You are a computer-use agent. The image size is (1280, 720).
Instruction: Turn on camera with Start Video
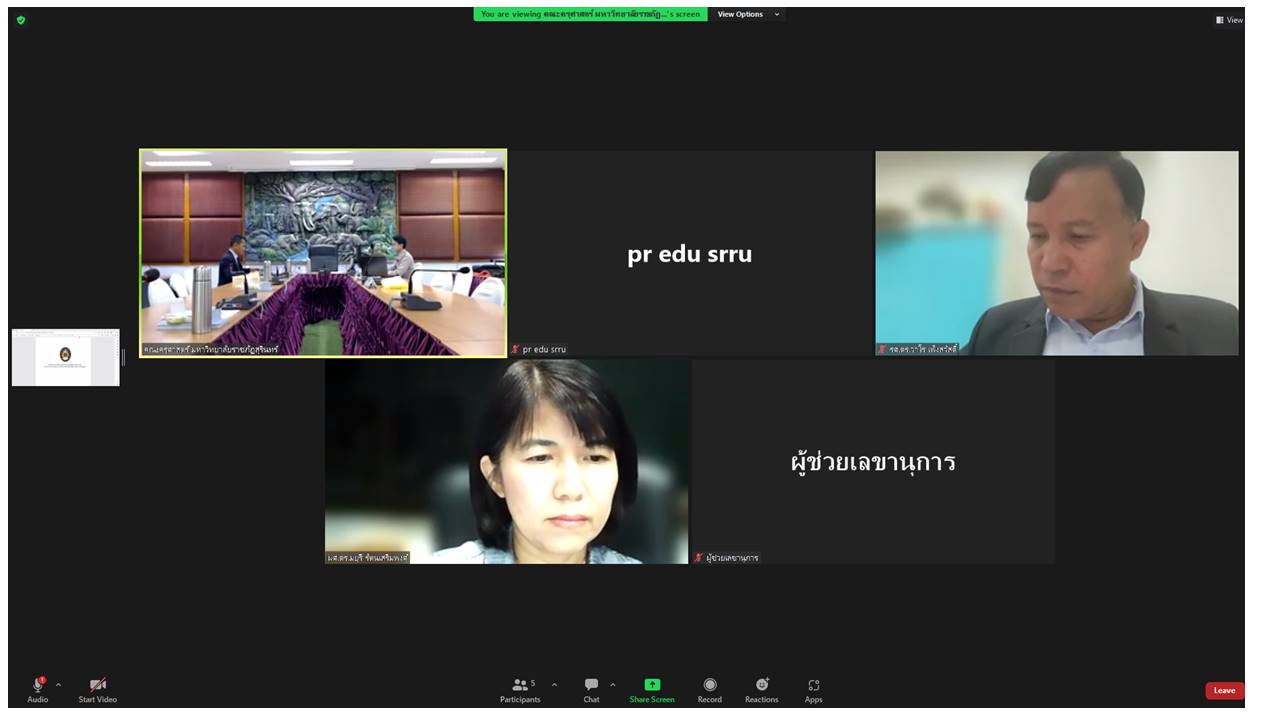point(98,685)
